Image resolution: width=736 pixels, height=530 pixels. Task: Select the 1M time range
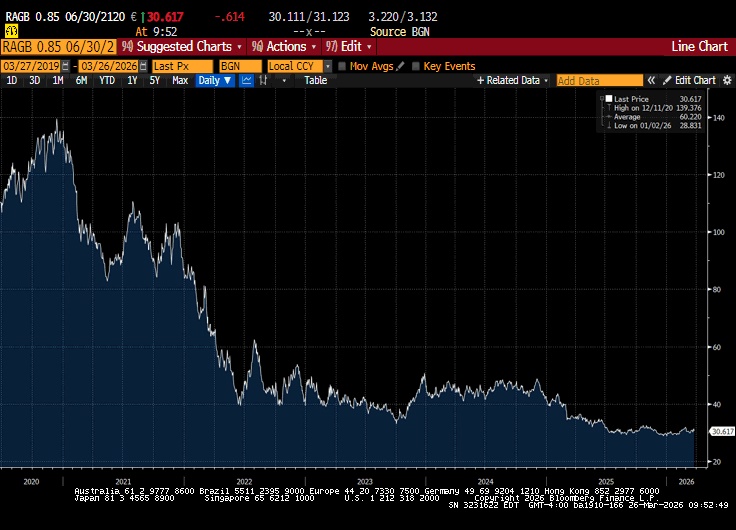click(58, 80)
